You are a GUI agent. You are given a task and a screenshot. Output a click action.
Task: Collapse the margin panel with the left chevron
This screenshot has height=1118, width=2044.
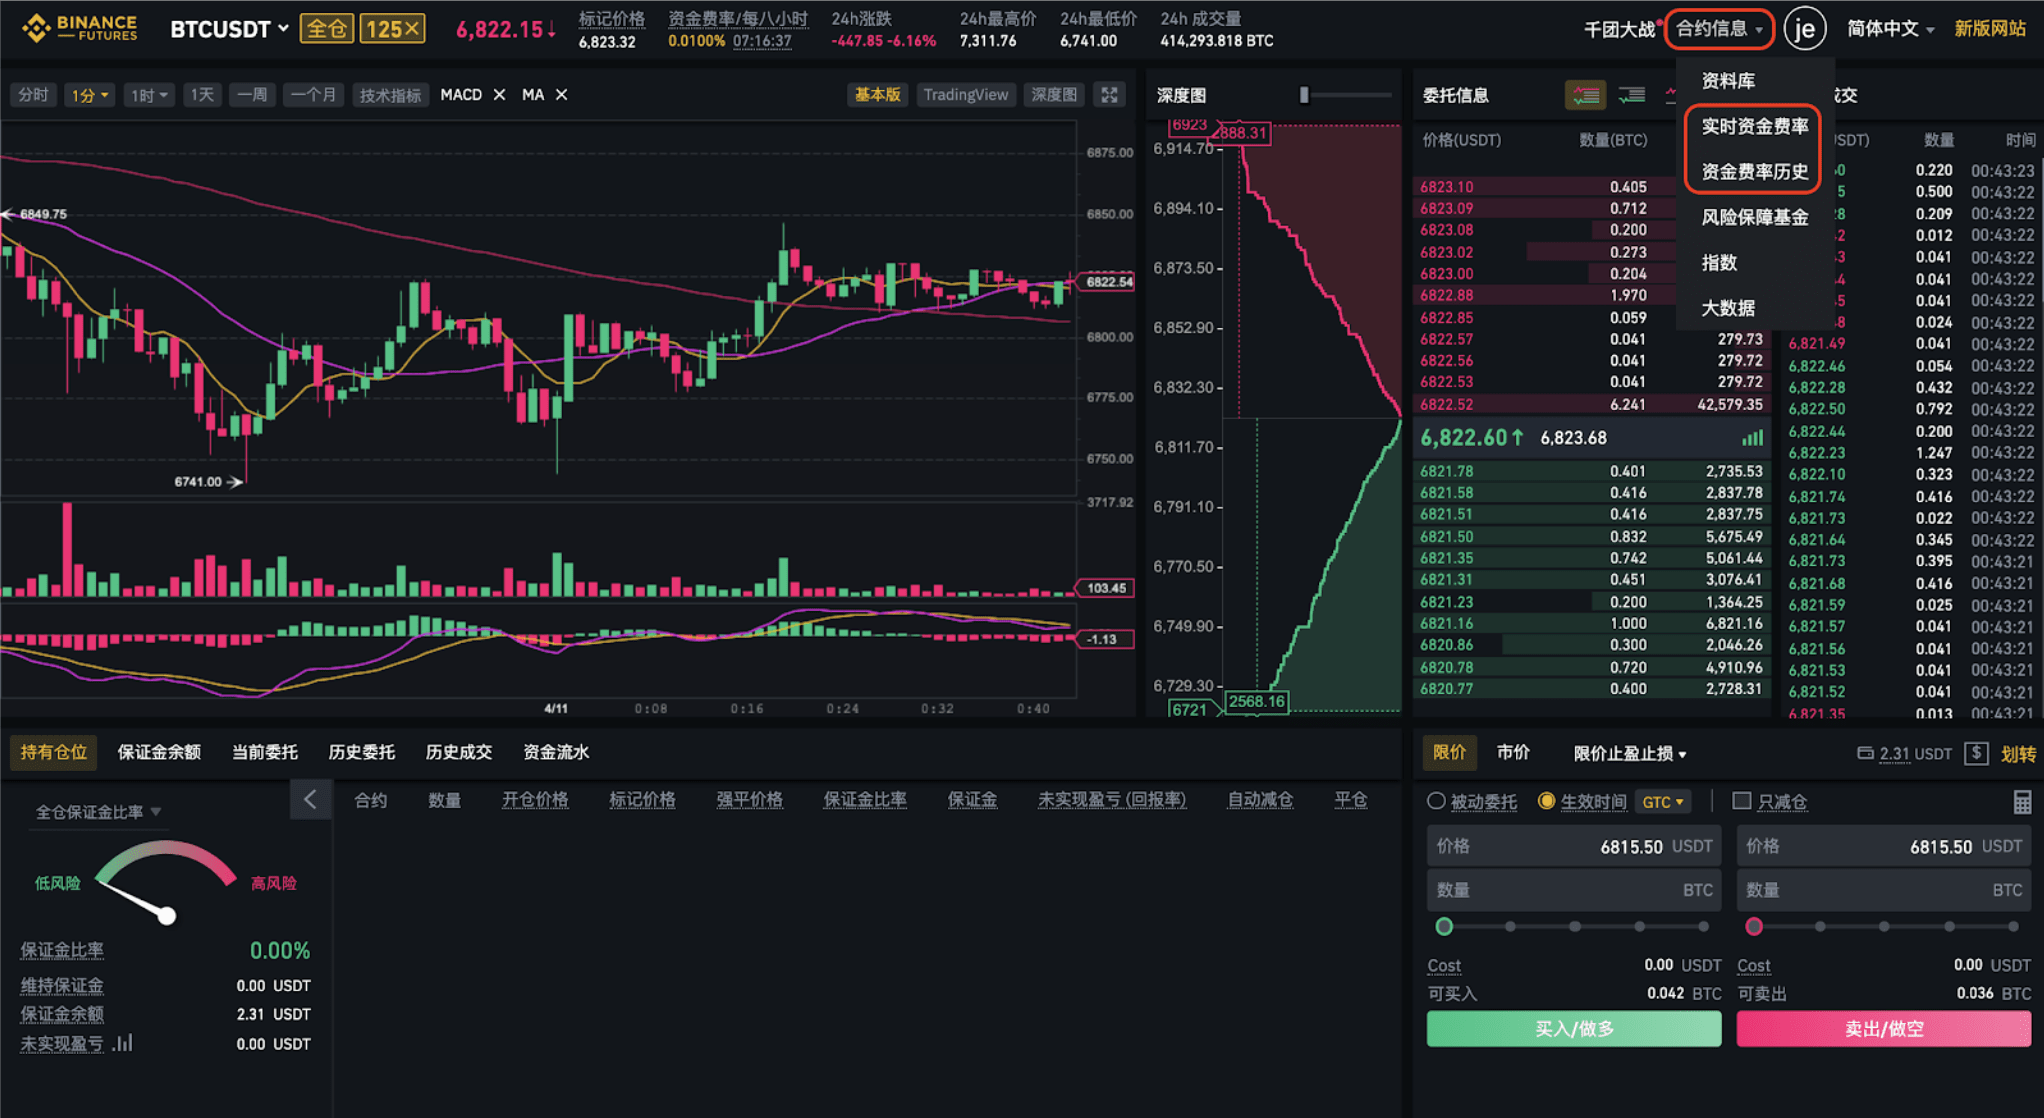(310, 799)
